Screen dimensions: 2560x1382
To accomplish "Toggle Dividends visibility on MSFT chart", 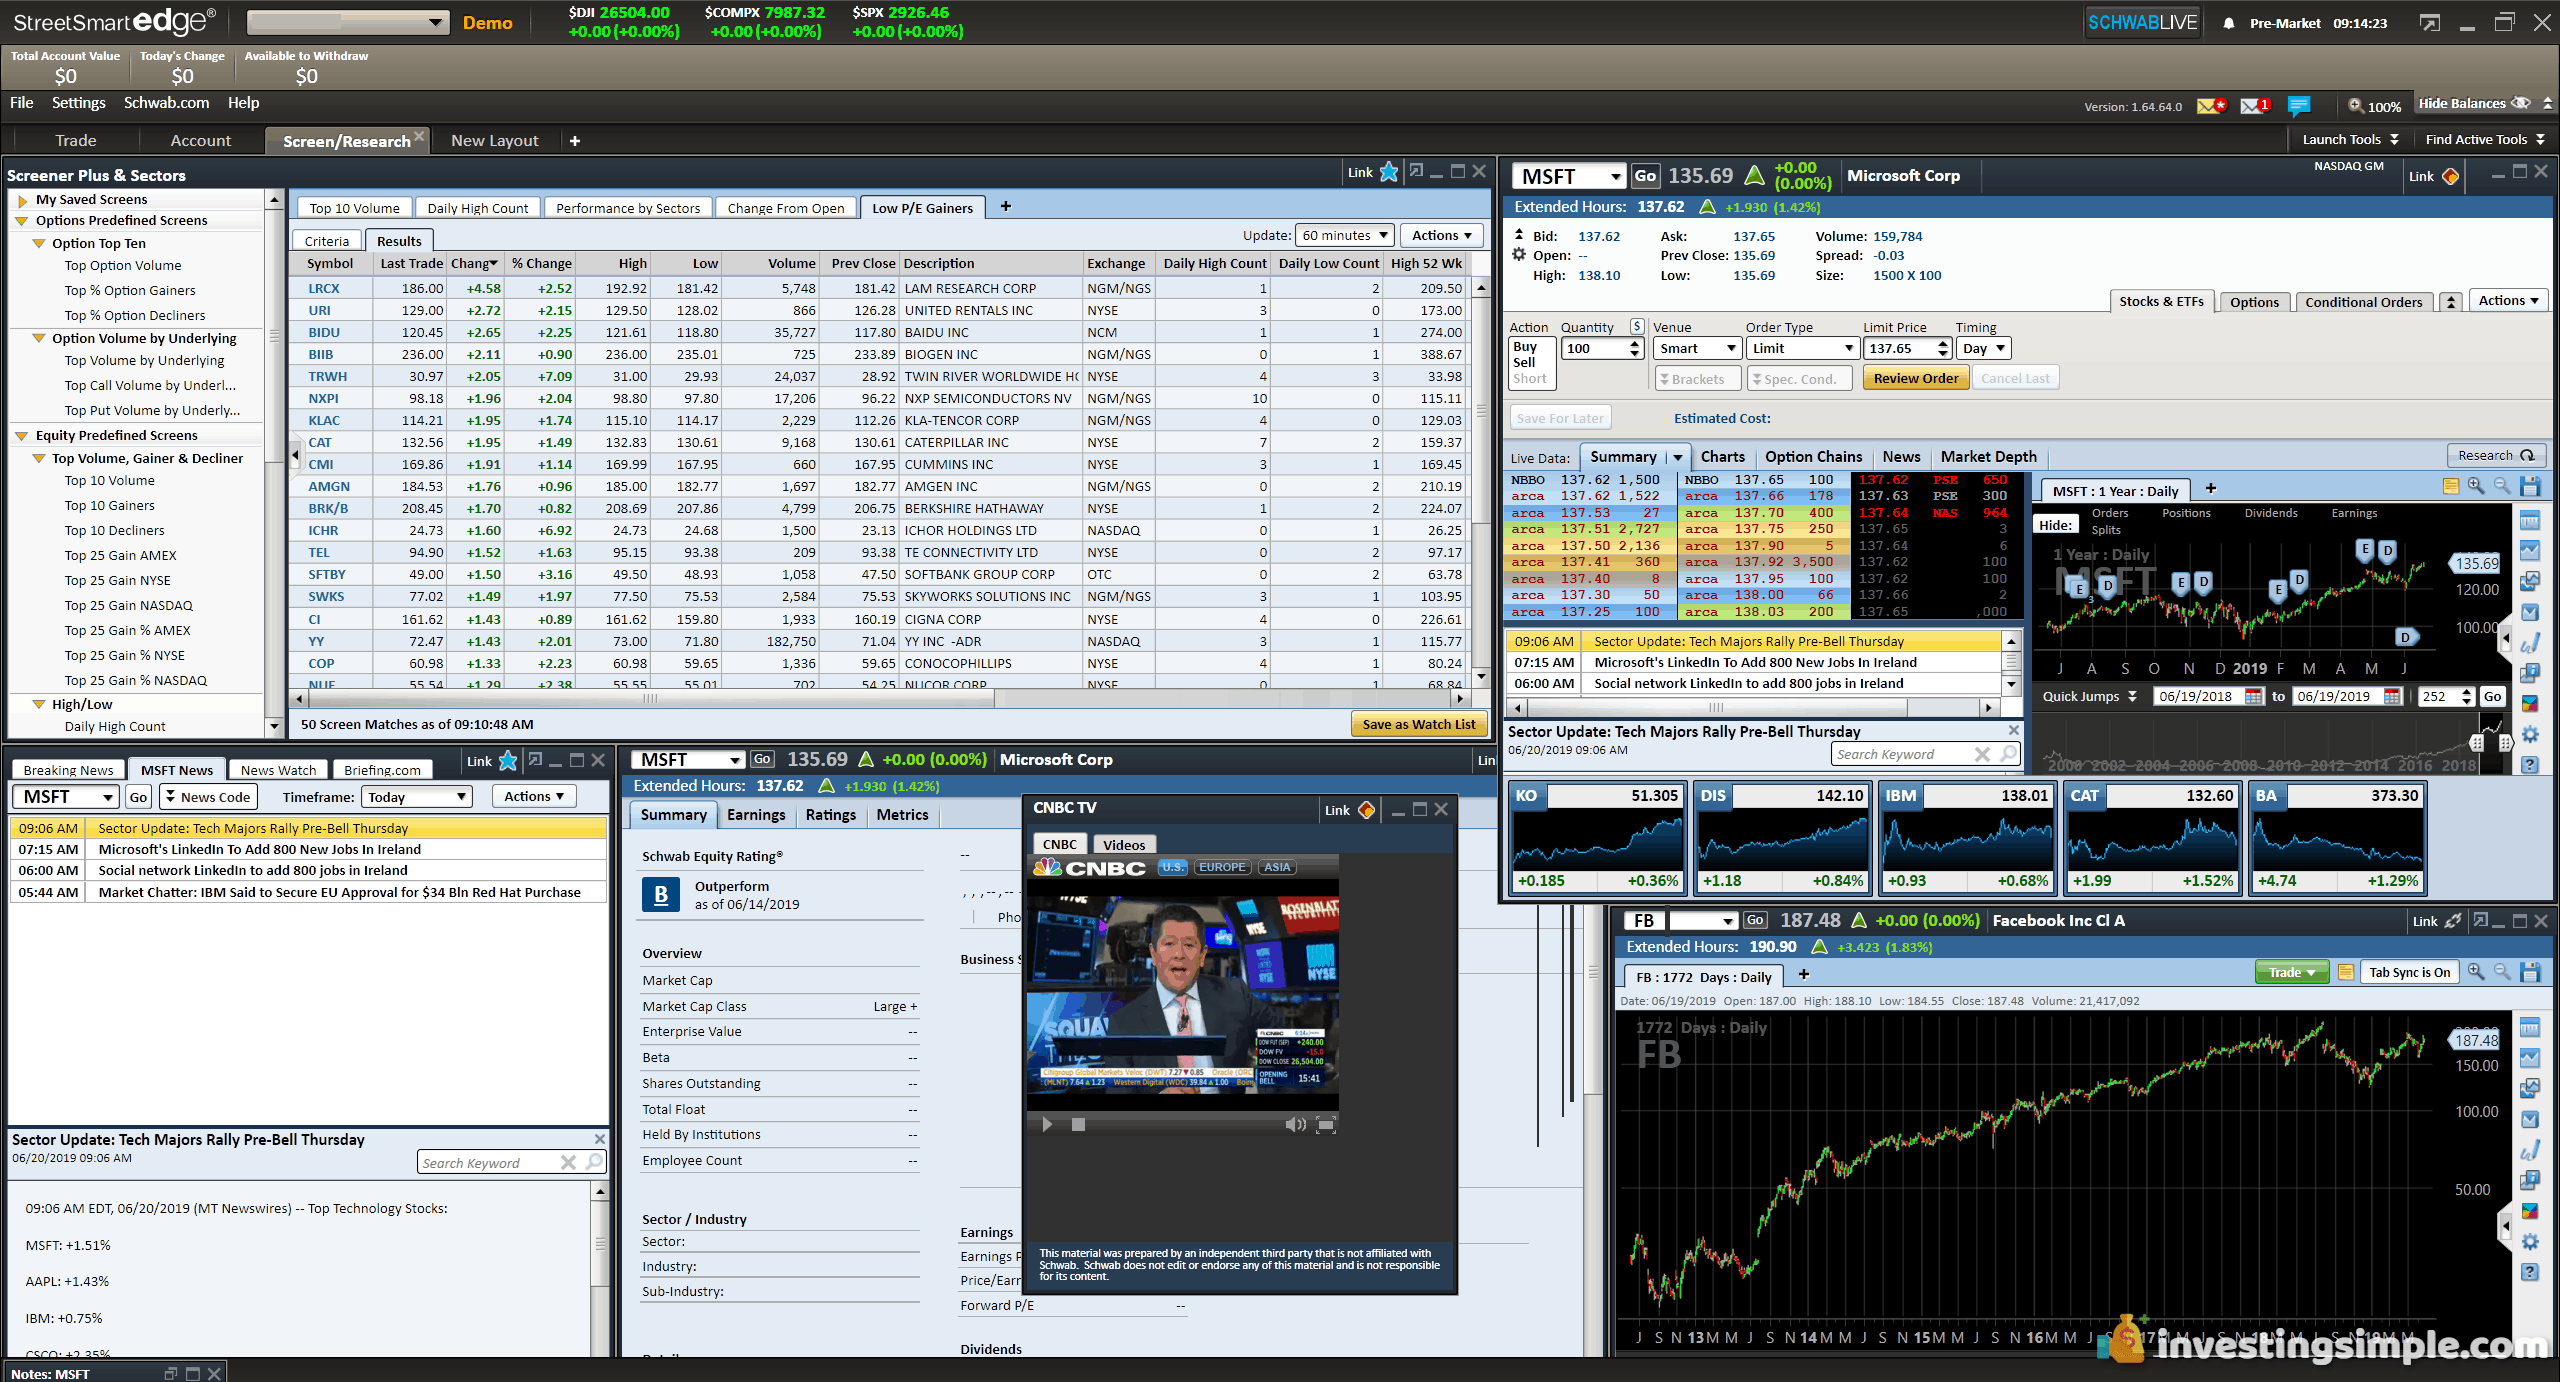I will pos(2271,513).
